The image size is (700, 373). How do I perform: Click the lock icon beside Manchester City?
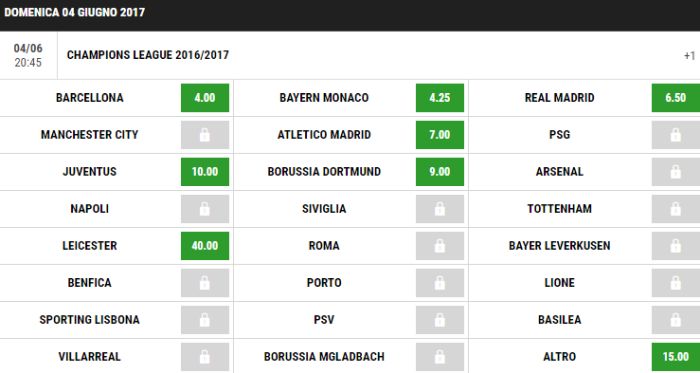[205, 135]
